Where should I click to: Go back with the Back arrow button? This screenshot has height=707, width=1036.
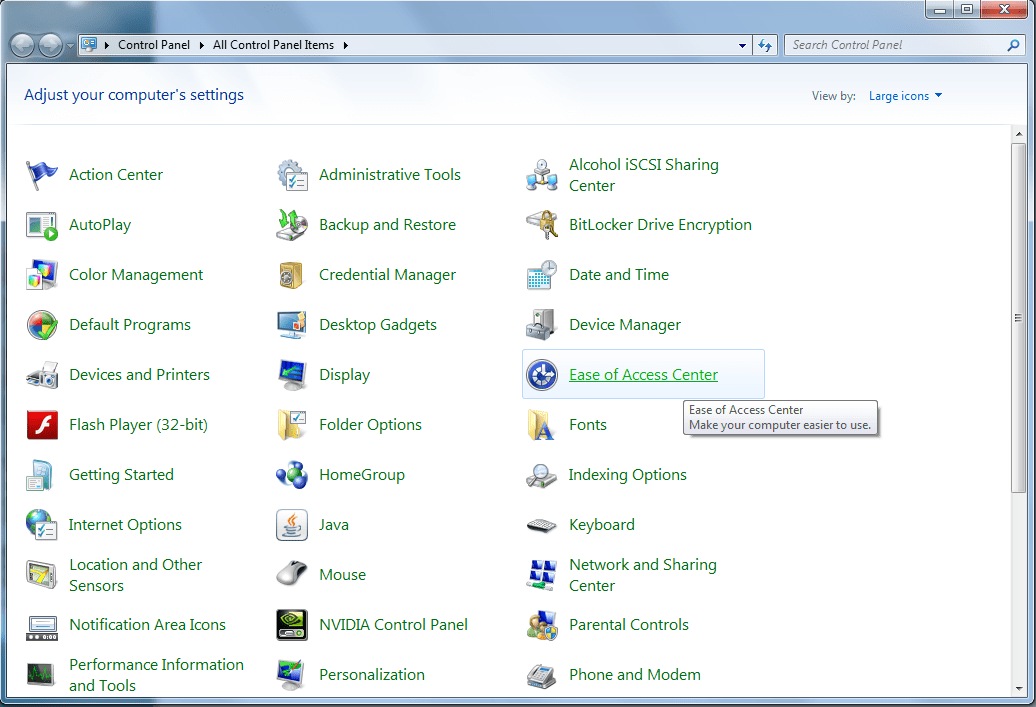pyautogui.click(x=22, y=46)
